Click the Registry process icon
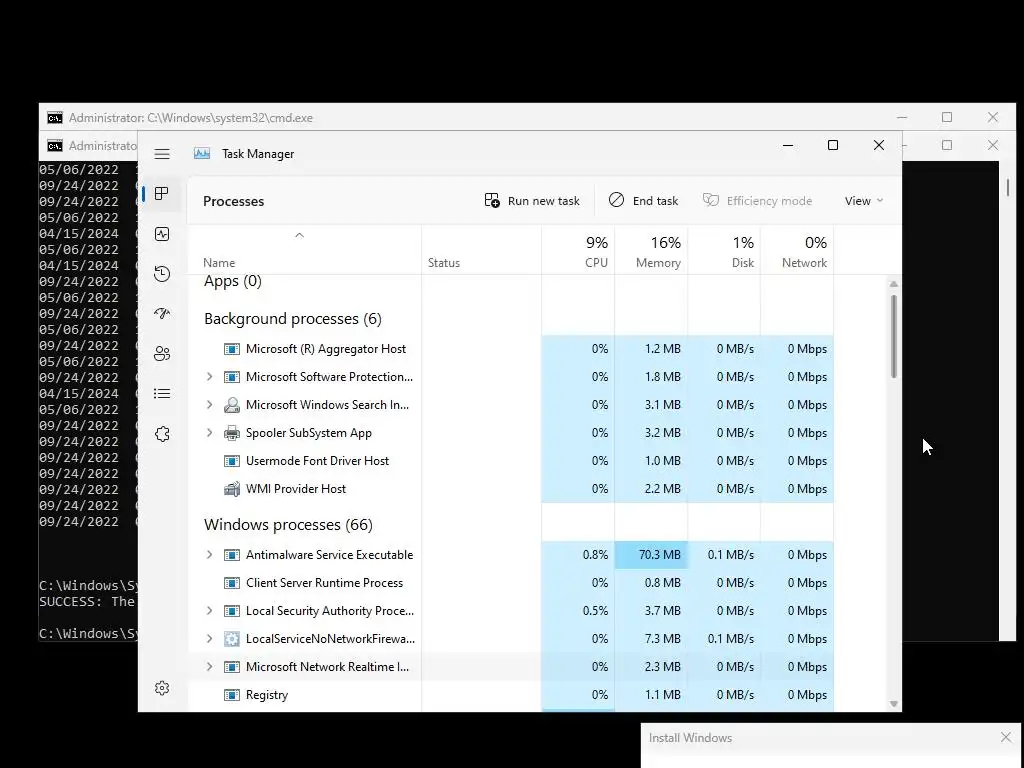The image size is (1024, 768). [x=231, y=695]
